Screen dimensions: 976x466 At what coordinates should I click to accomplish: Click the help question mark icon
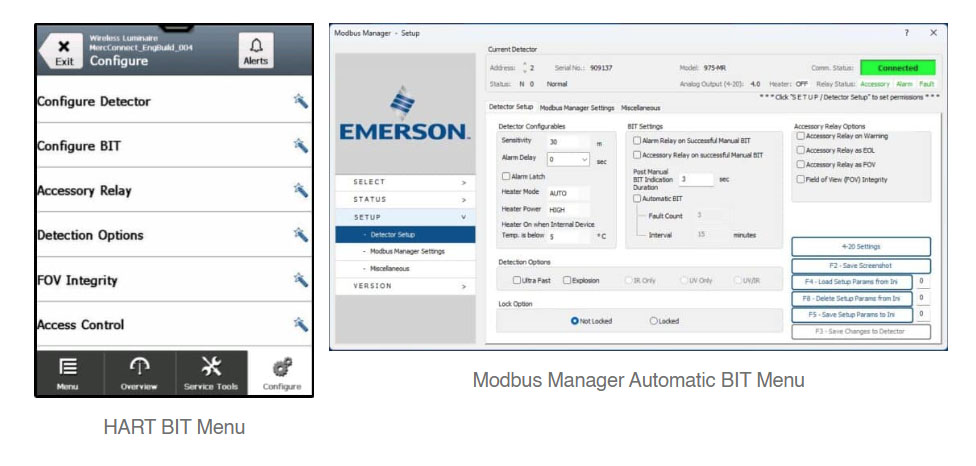pos(906,33)
